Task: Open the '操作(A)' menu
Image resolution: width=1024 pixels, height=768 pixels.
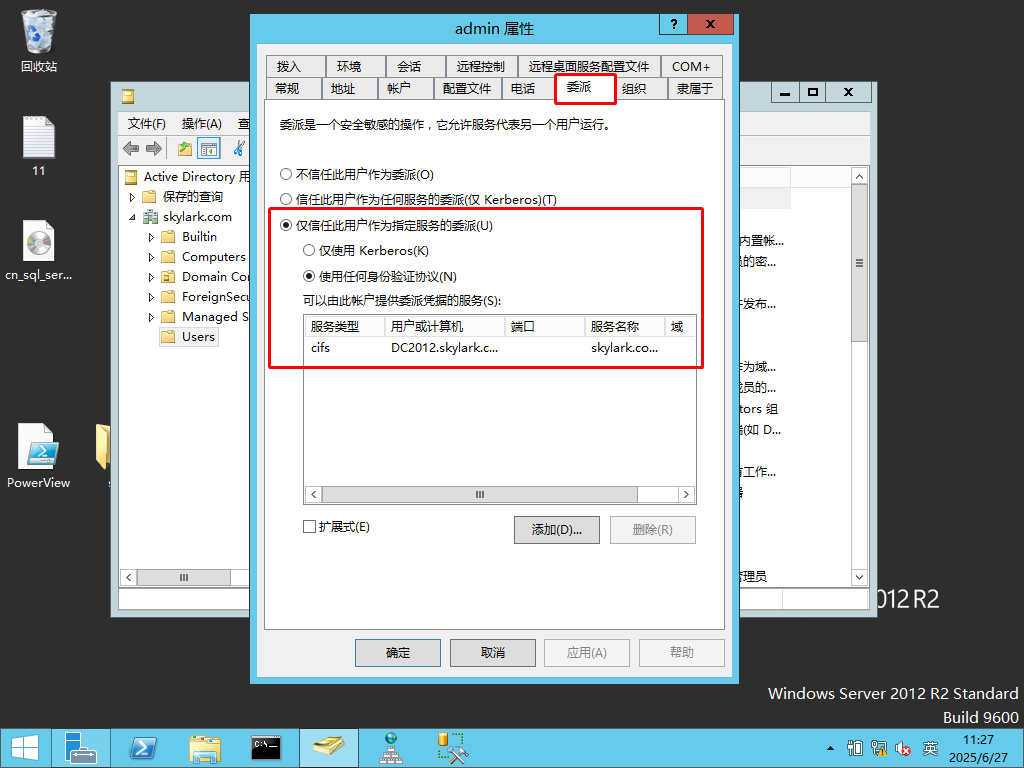Action: click(201, 123)
